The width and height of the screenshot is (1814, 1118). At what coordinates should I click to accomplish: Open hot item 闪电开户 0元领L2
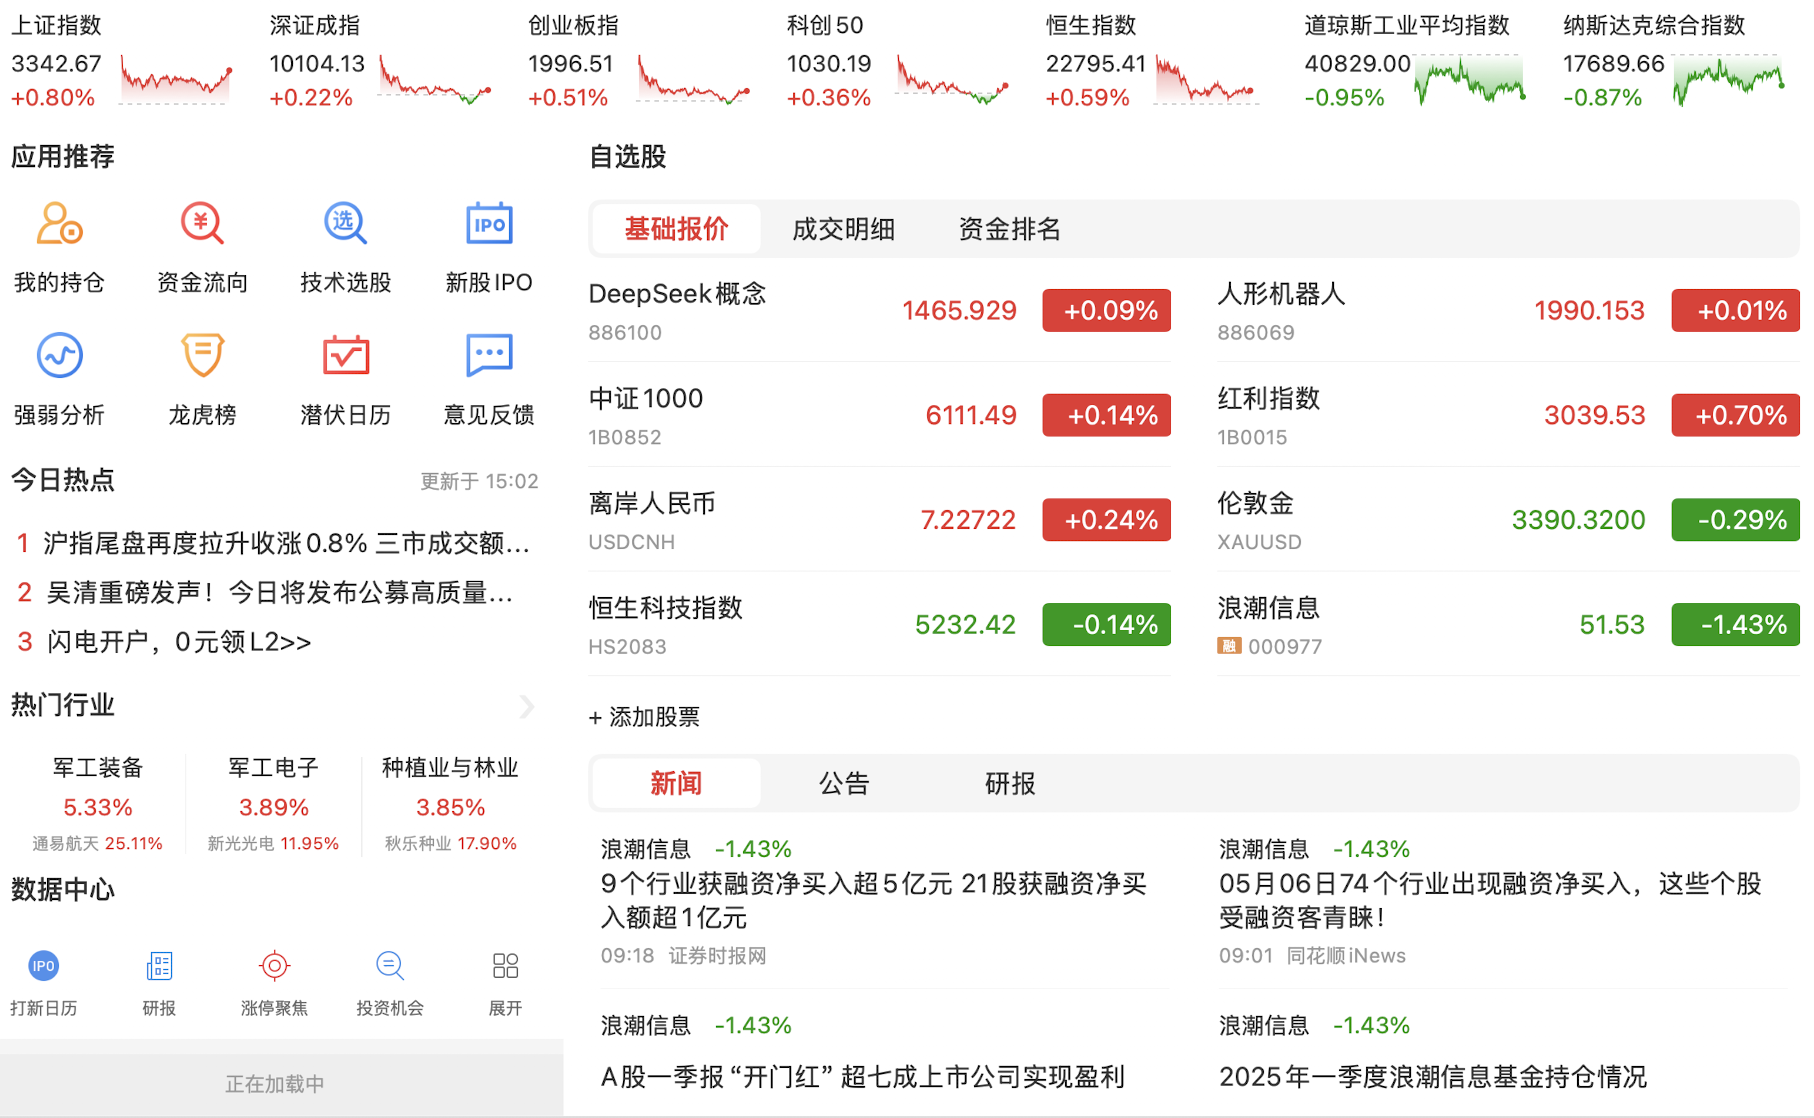[165, 641]
